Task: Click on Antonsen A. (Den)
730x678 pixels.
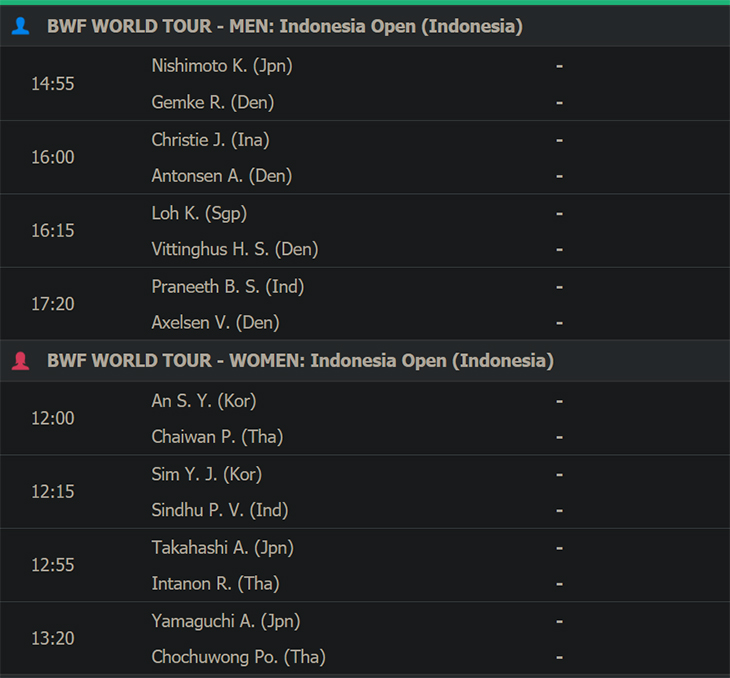Action: pos(222,176)
